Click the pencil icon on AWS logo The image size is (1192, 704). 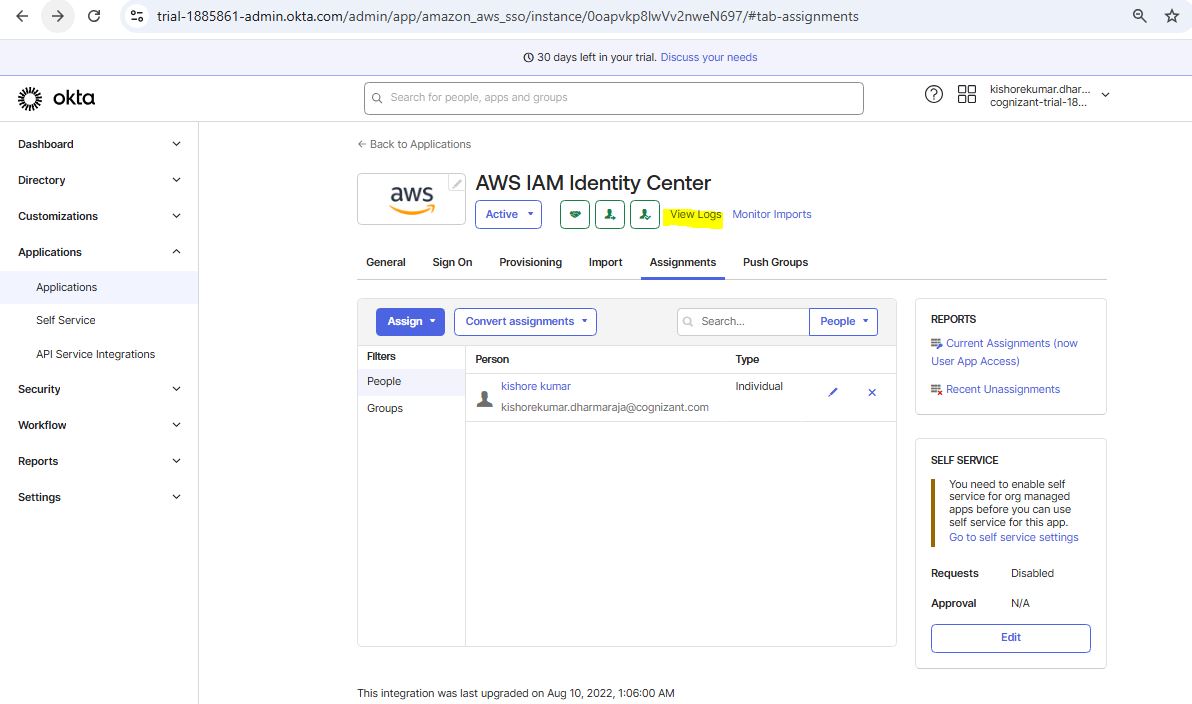456,183
